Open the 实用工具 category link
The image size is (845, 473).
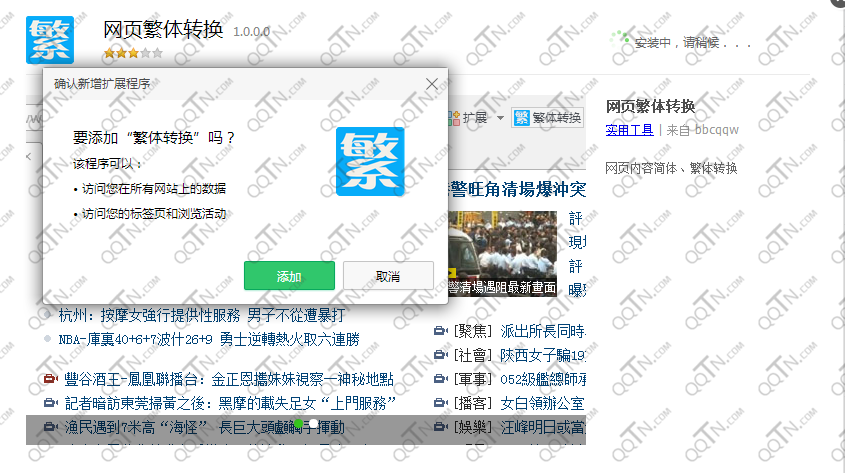629,129
